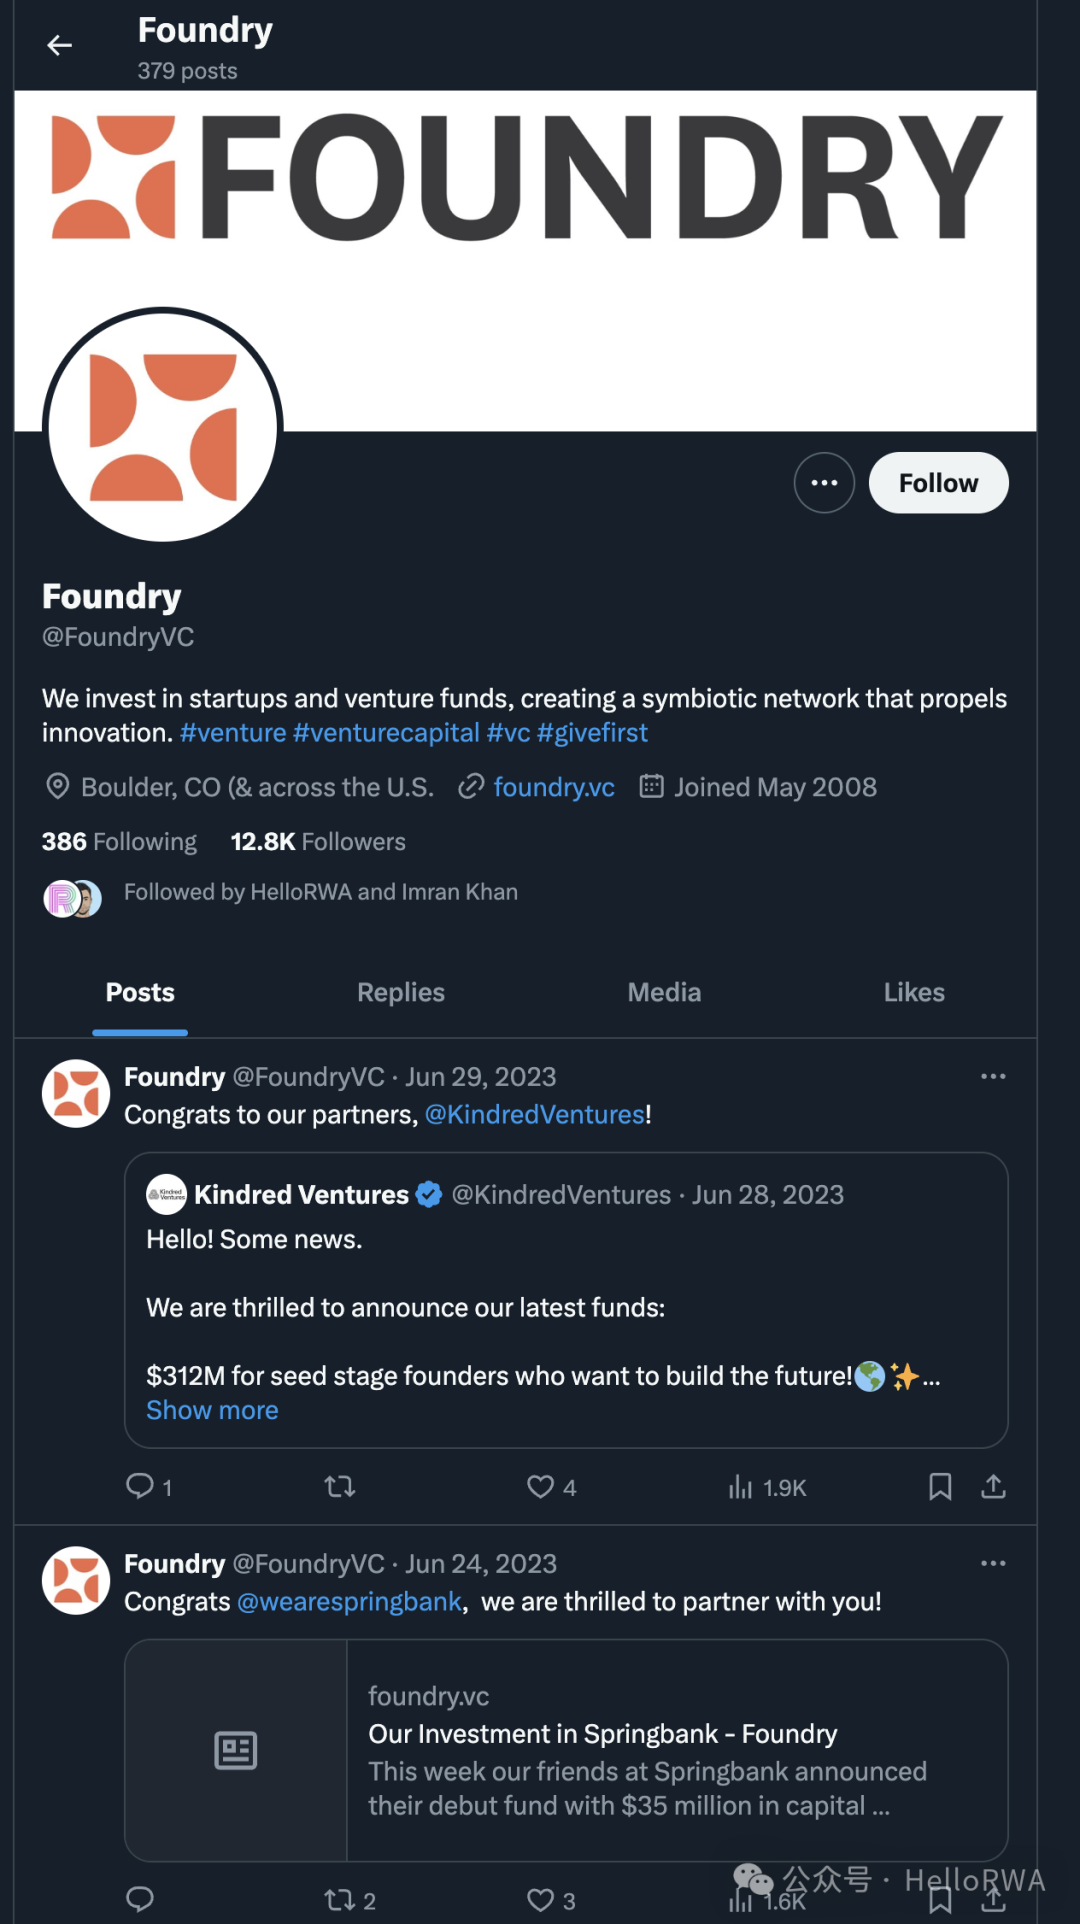Image resolution: width=1080 pixels, height=1924 pixels.
Task: Open the foundry.vc website link
Action: pos(554,787)
